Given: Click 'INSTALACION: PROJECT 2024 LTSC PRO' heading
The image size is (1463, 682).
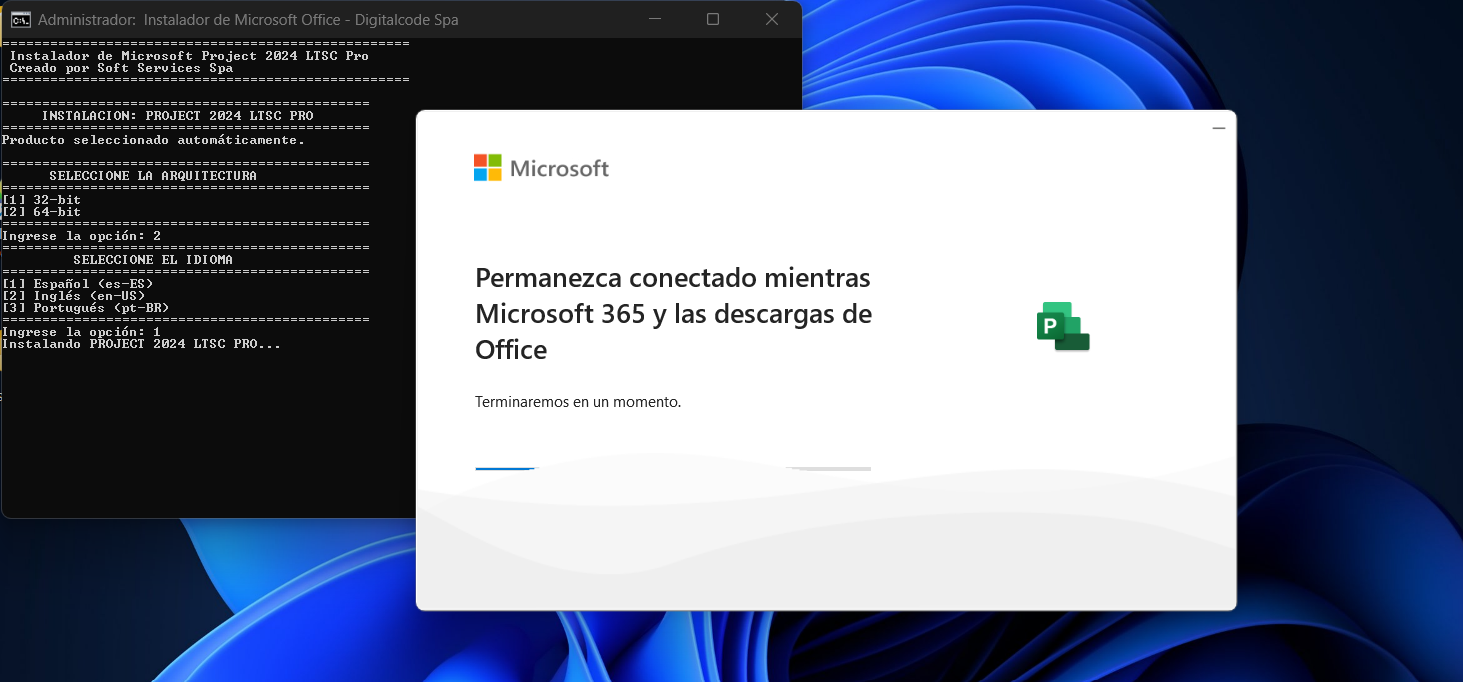Looking at the screenshot, I should coord(177,116).
